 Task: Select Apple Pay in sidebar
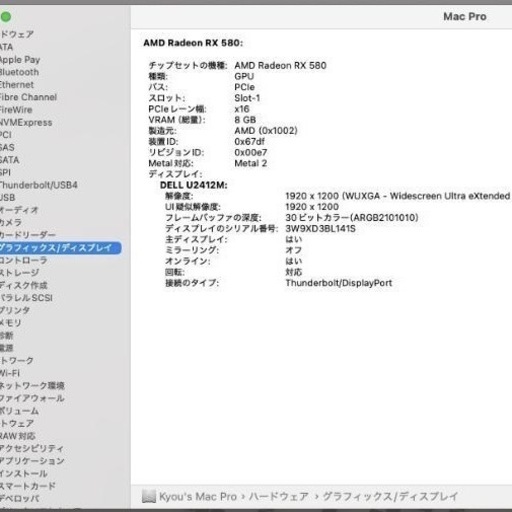coord(20,60)
